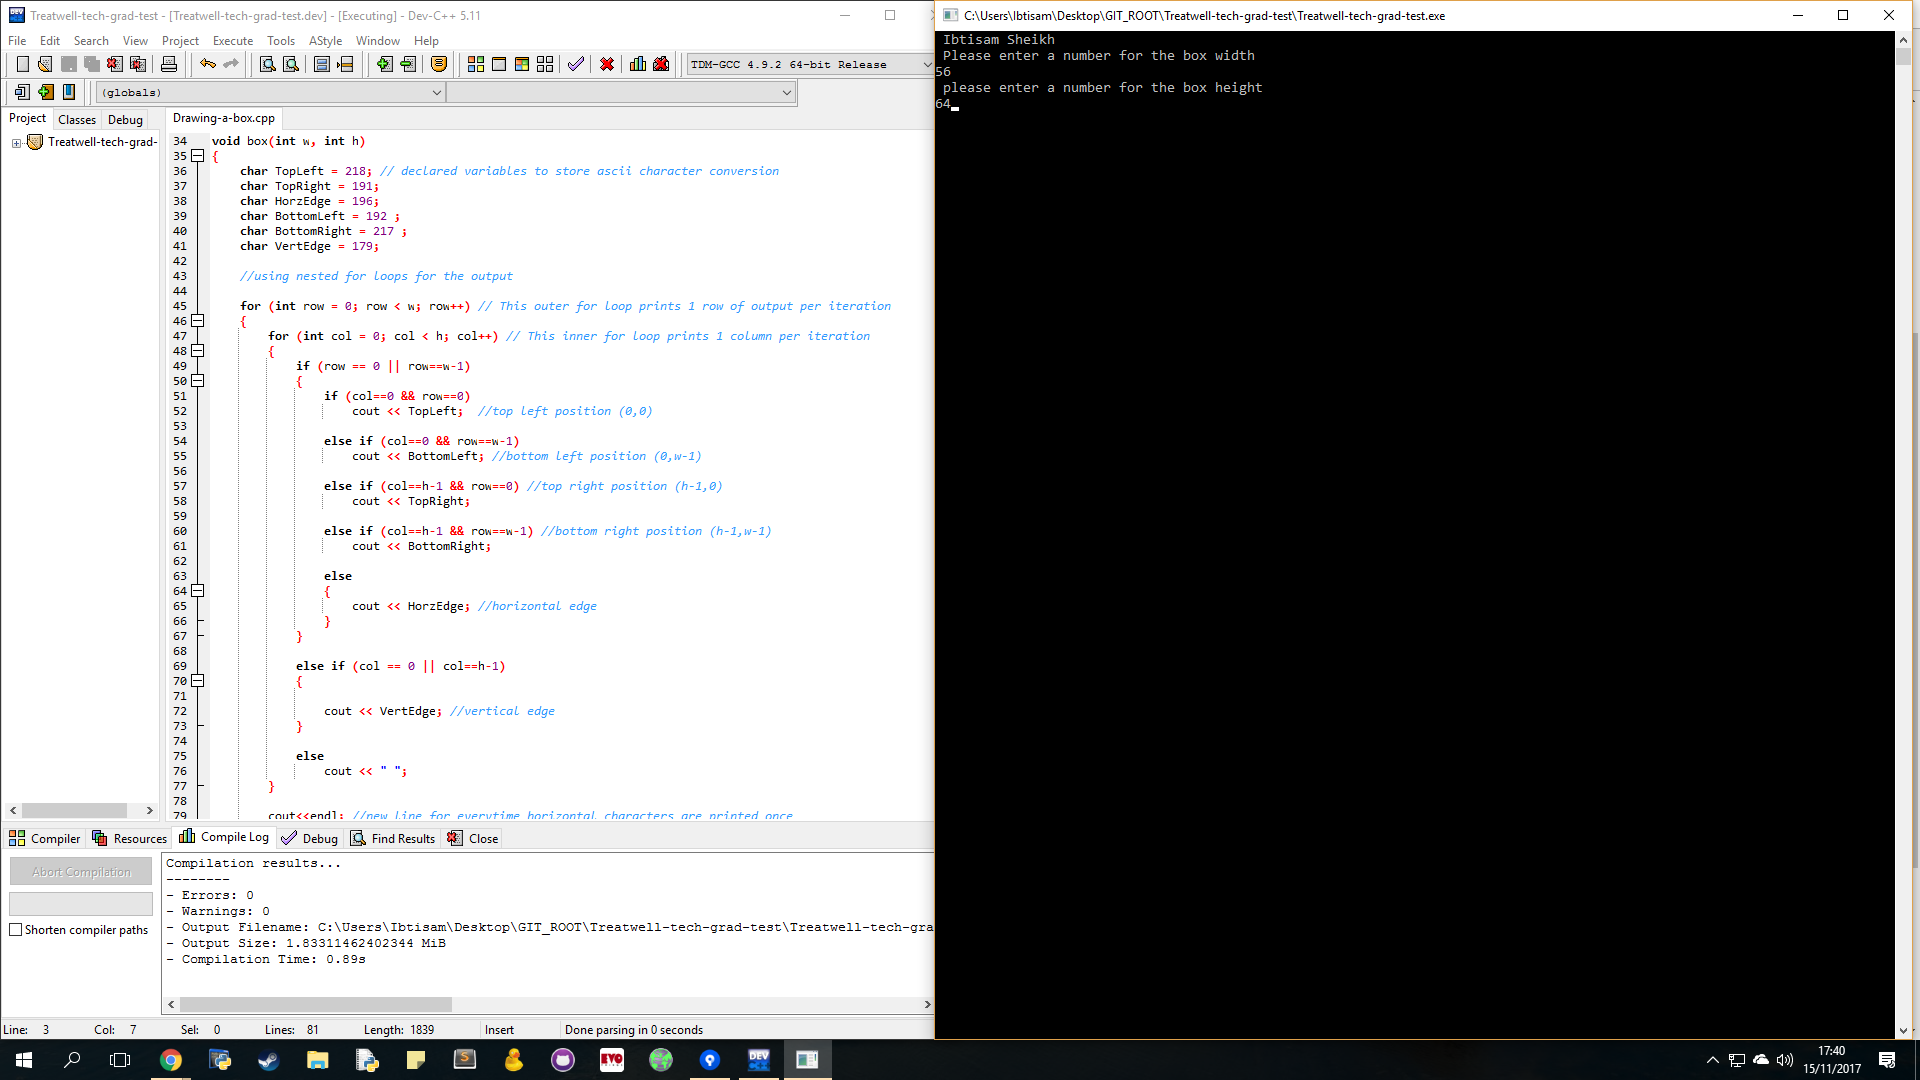Viewport: 1920px width, 1080px height.
Task: Select the Compile toolbar icon
Action: point(475,64)
